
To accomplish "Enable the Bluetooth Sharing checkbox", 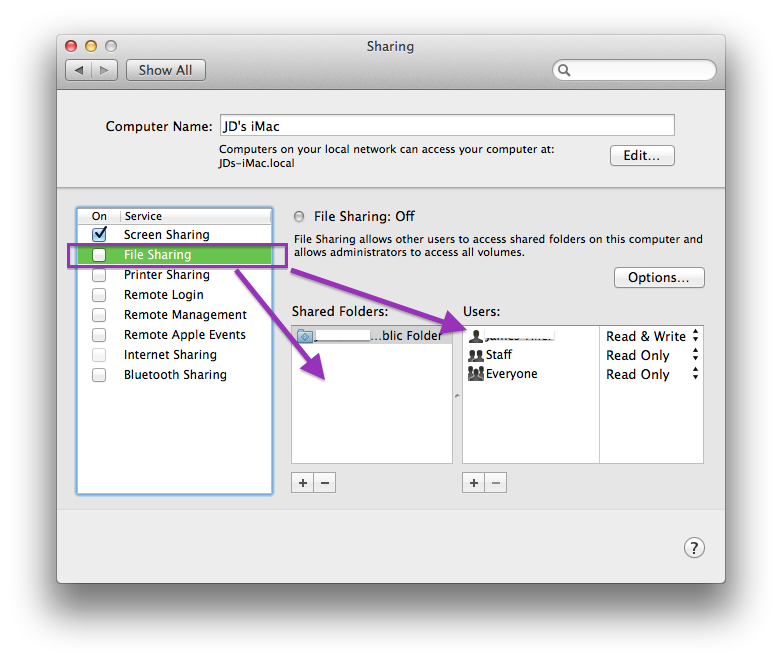I will (99, 375).
